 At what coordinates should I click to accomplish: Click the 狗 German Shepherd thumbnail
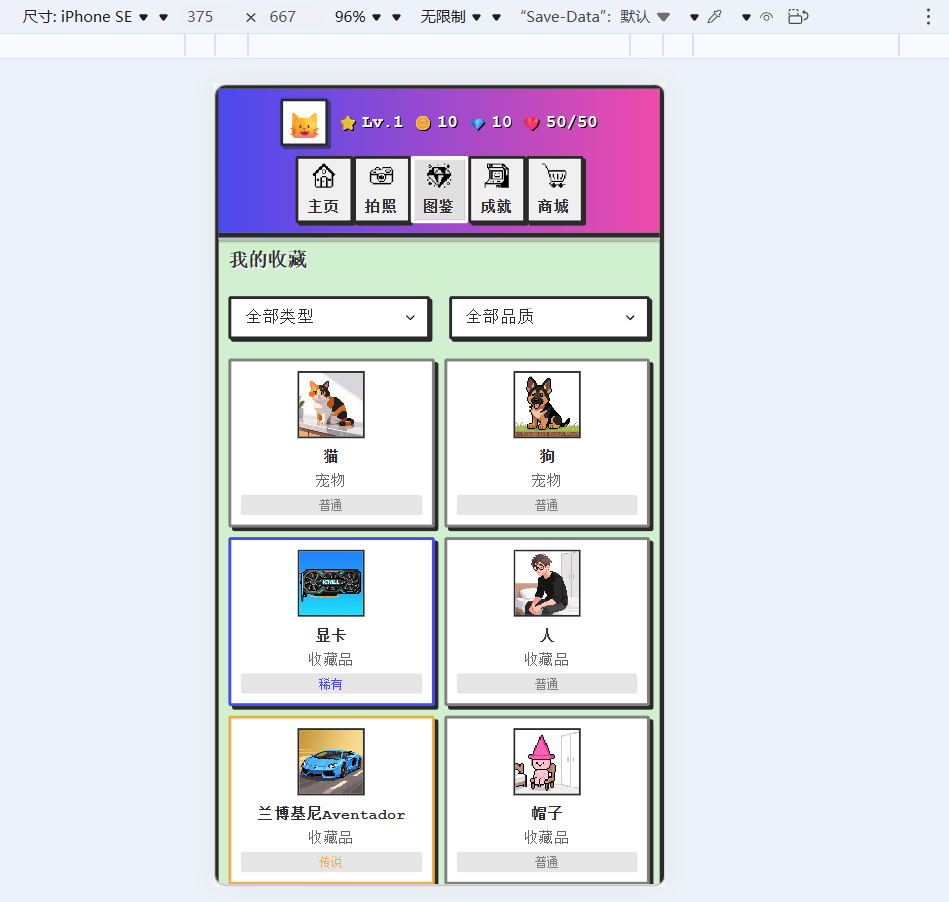coord(546,404)
